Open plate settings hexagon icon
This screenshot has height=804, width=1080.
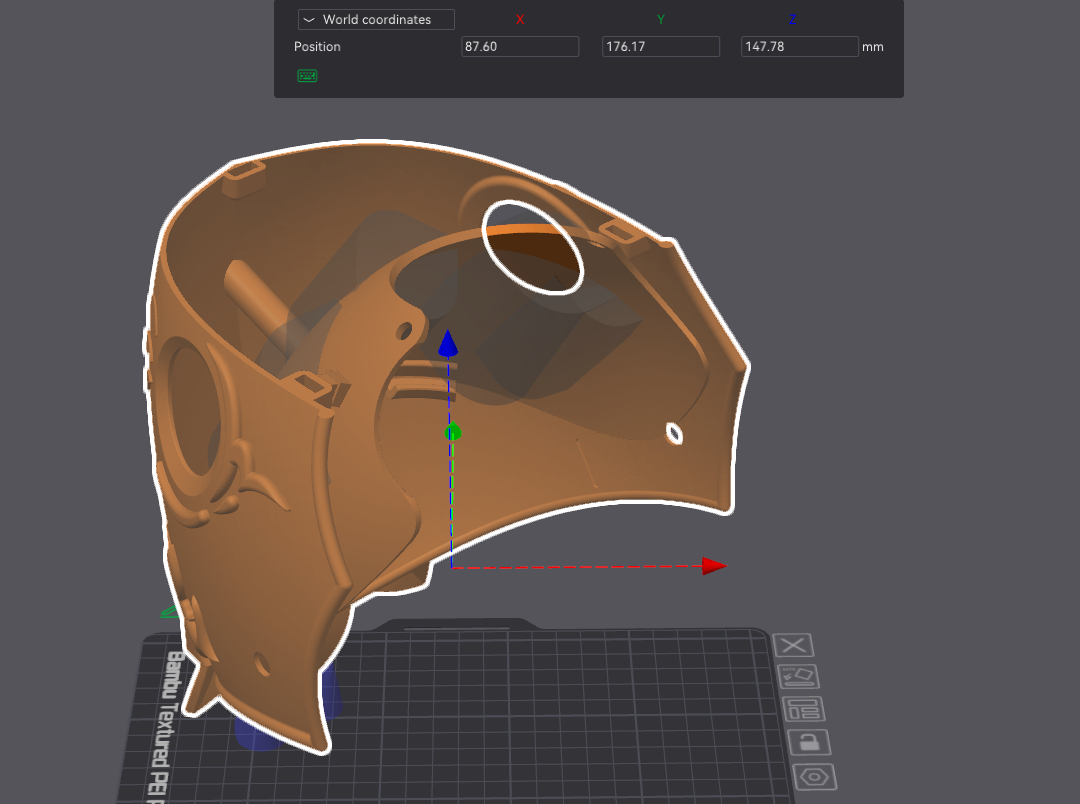point(814,776)
